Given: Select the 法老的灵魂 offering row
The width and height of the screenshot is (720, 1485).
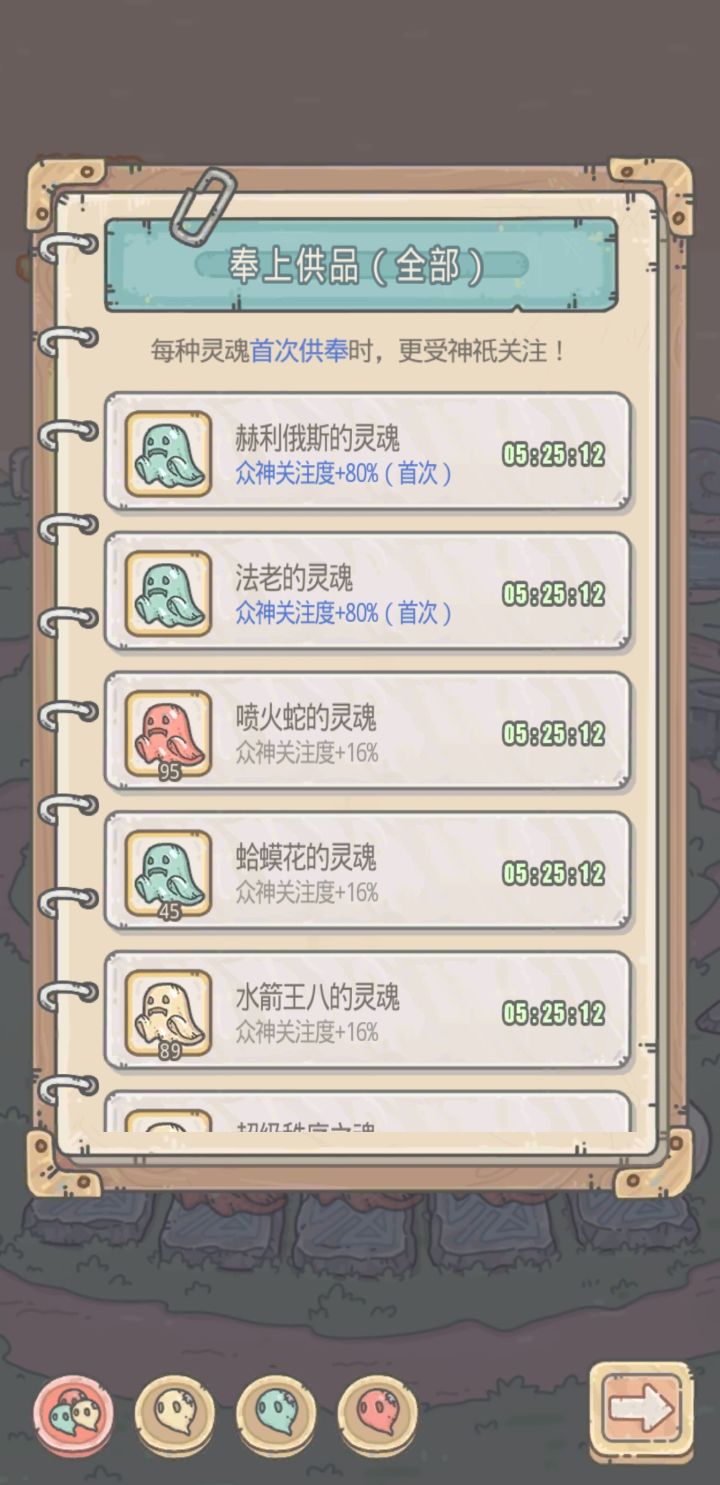Looking at the screenshot, I should pyautogui.click(x=368, y=593).
